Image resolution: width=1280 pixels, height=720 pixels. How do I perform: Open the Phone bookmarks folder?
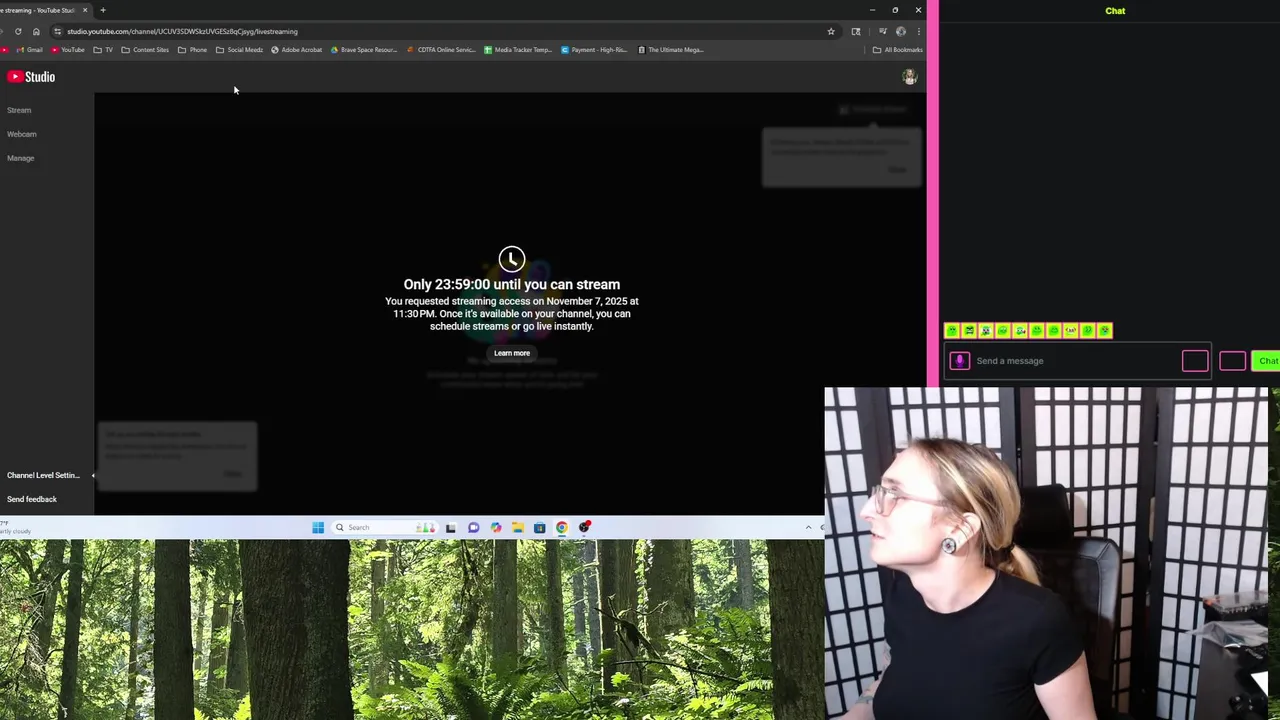(193, 50)
